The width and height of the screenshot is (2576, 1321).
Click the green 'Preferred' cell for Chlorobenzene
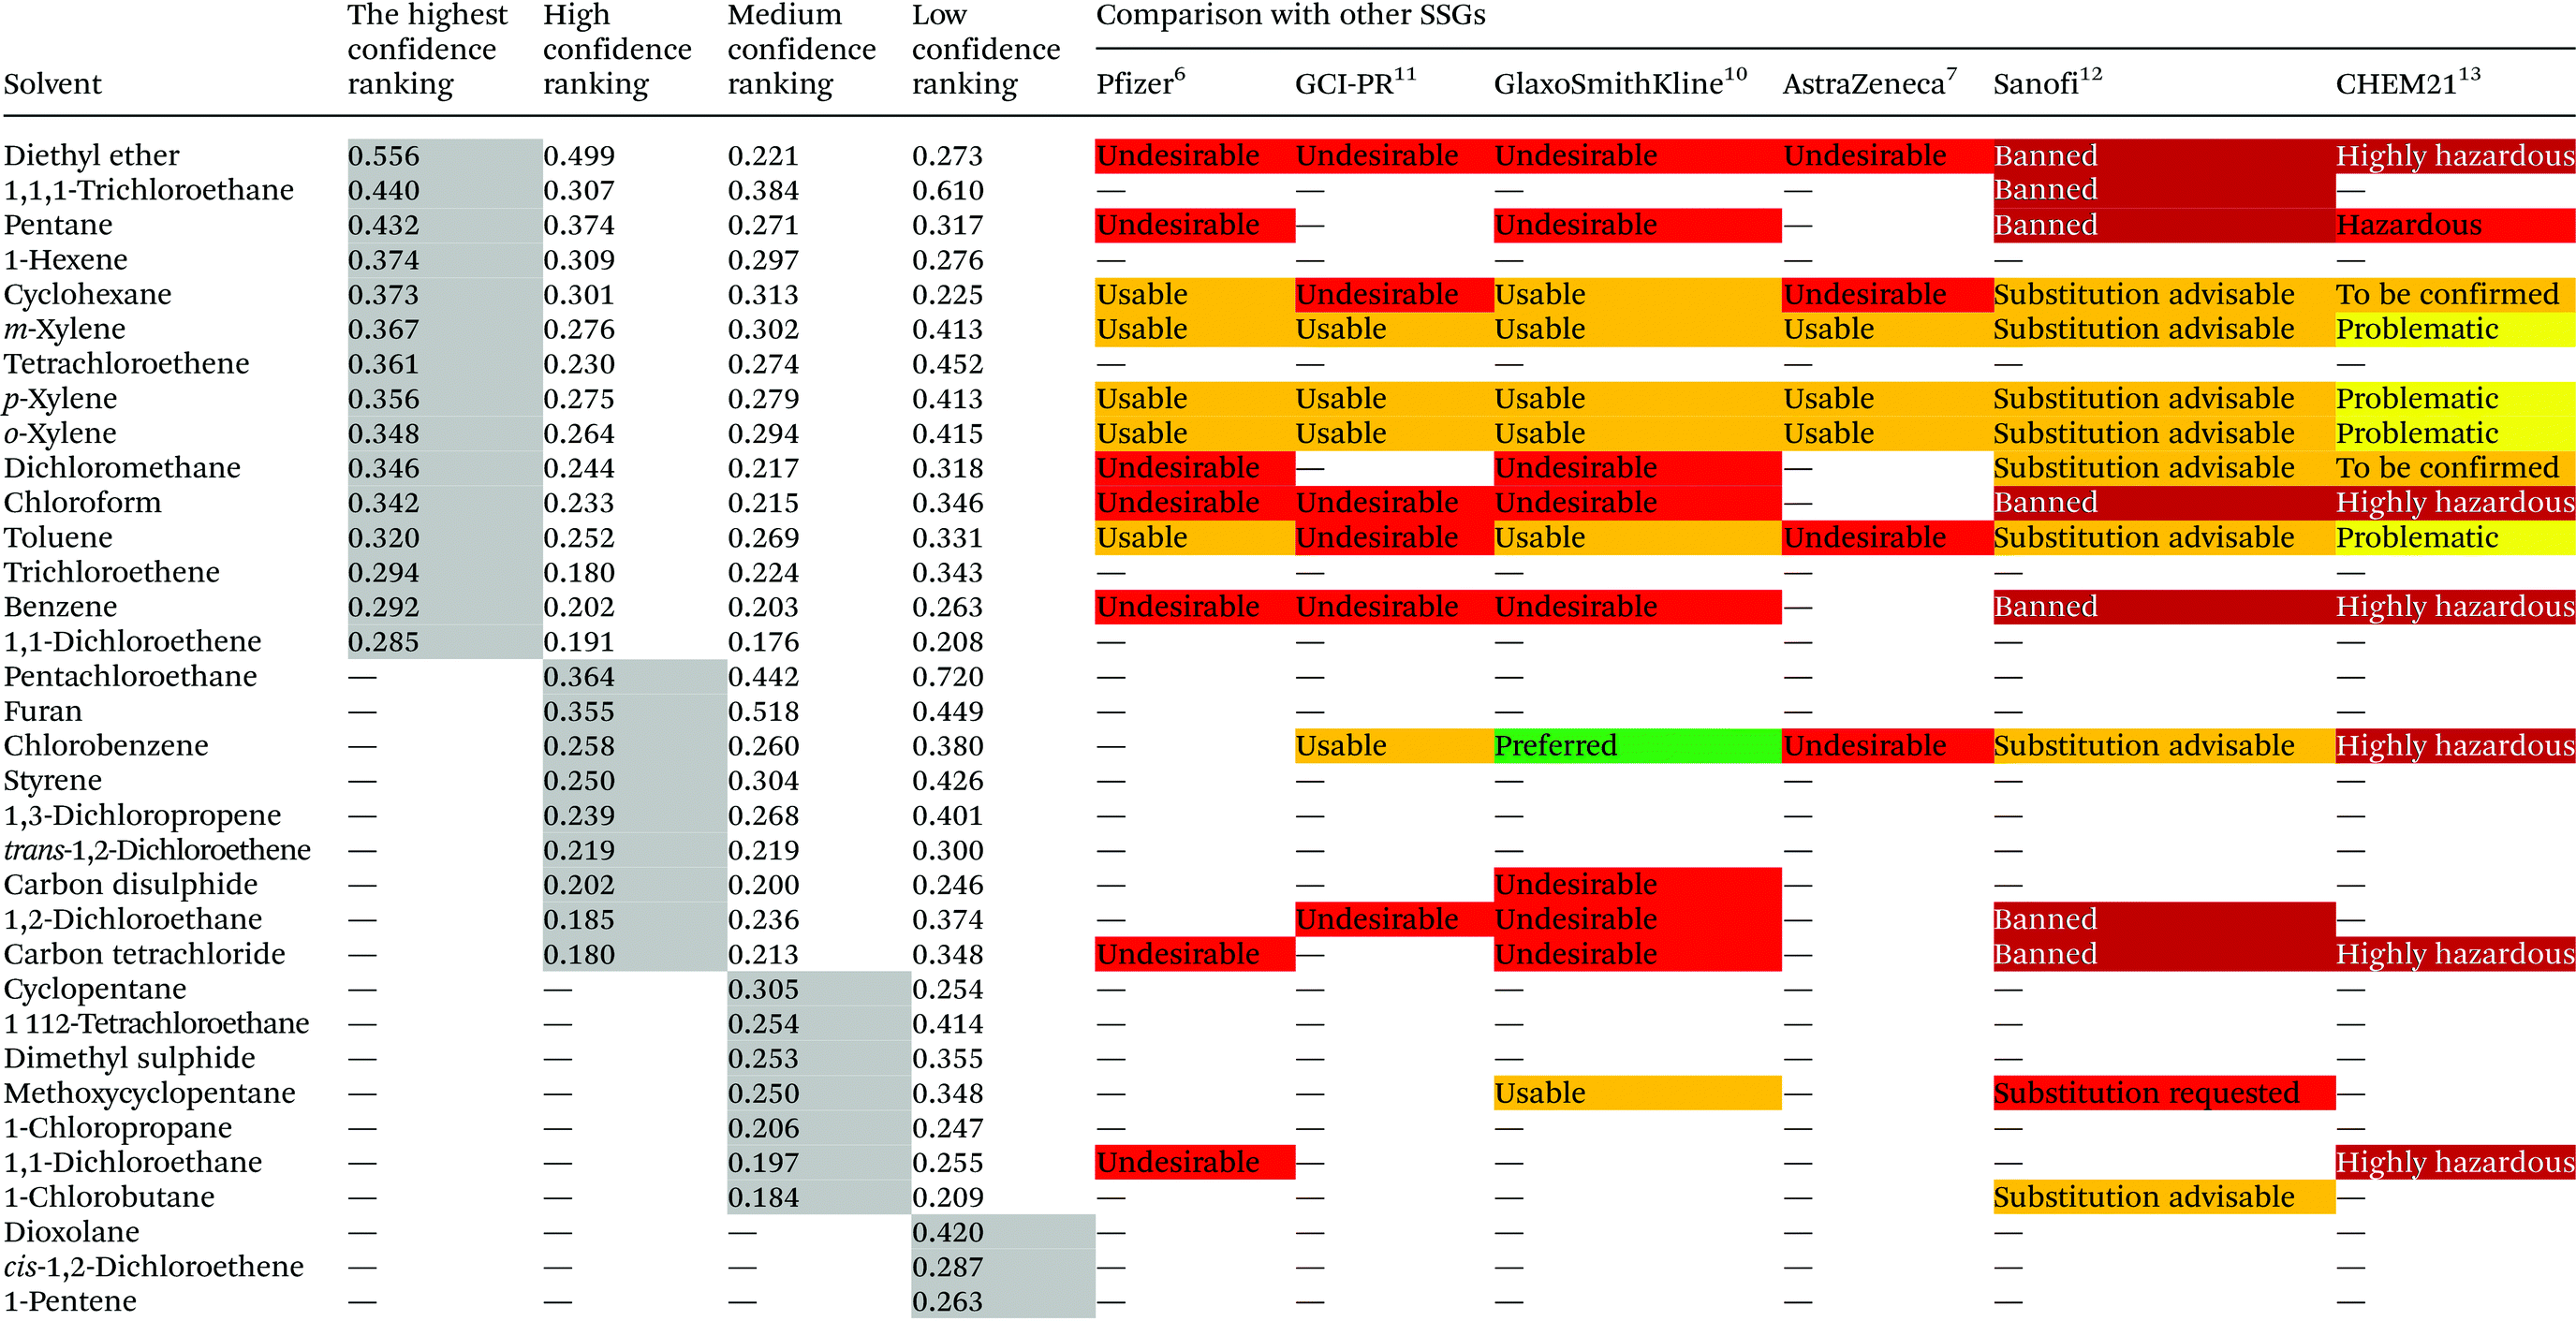pos(1637,746)
